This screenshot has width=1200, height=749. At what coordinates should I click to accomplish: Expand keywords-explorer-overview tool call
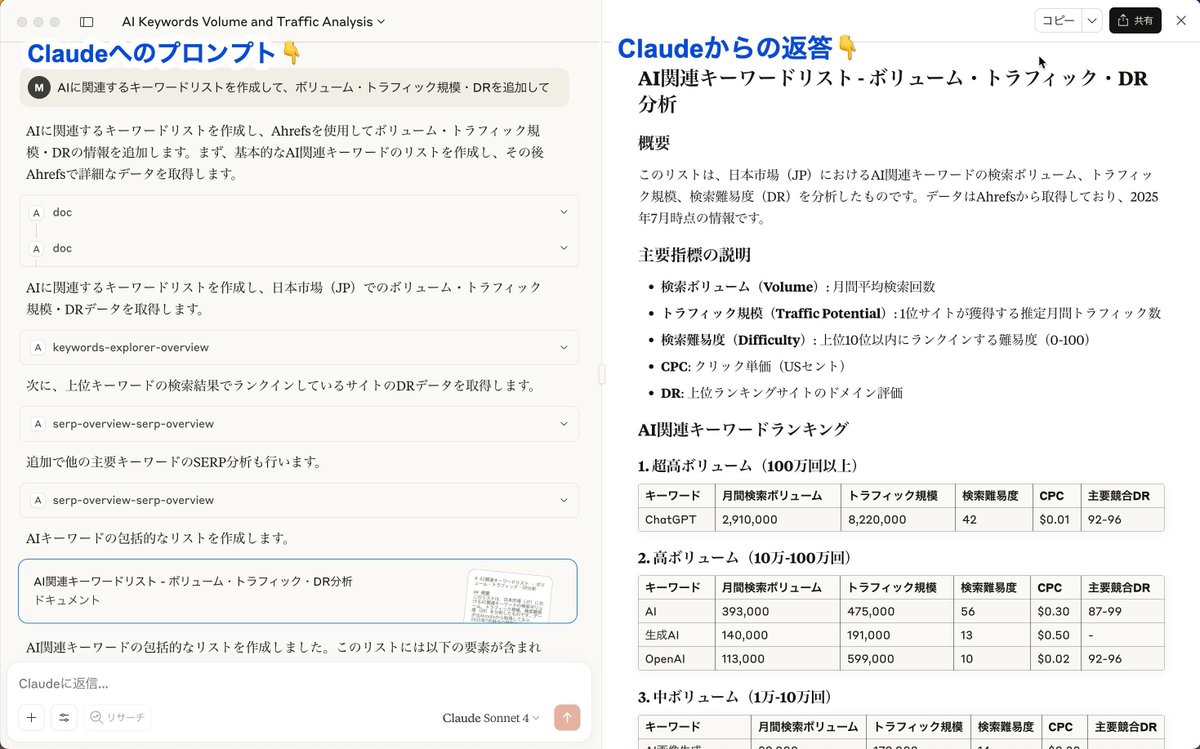(299, 347)
